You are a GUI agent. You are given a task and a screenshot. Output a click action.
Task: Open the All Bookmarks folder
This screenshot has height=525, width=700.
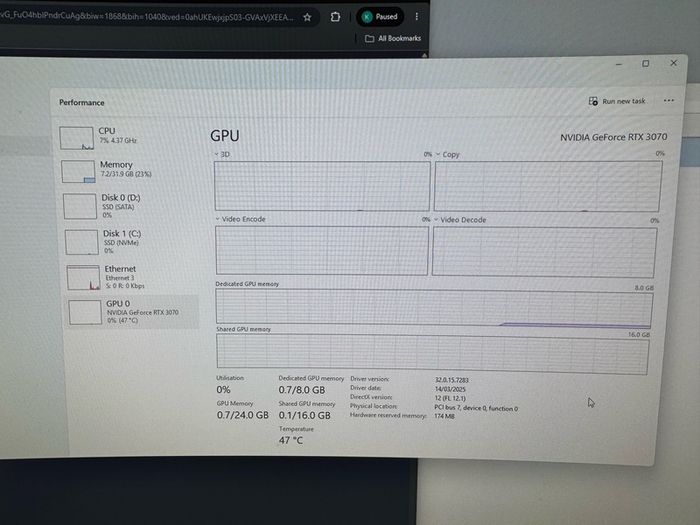pos(393,38)
